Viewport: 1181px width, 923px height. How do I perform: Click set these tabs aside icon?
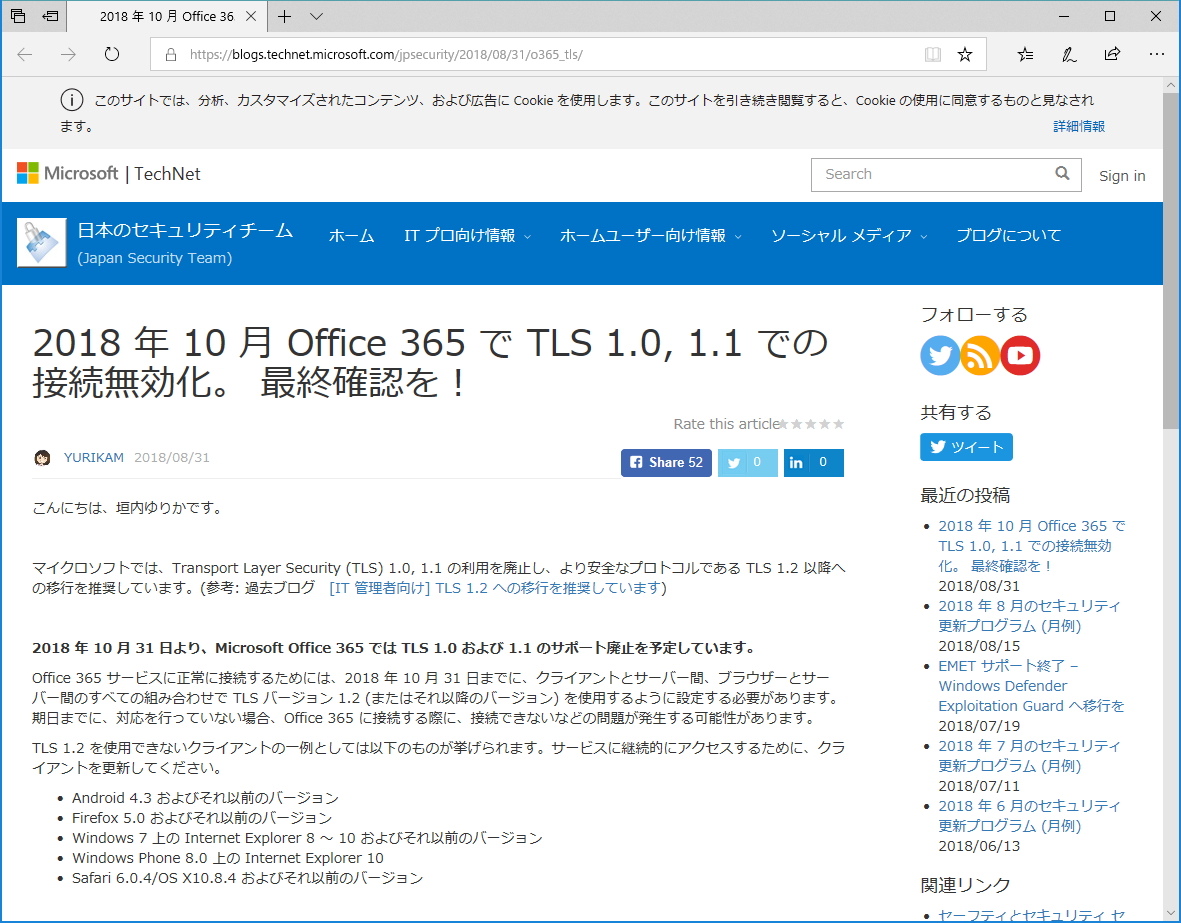pyautogui.click(x=50, y=16)
